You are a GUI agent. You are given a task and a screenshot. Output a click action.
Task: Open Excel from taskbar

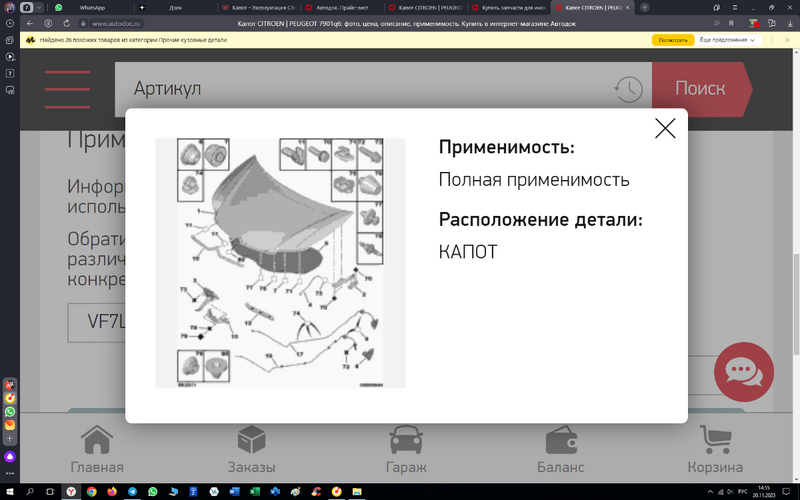255,492
